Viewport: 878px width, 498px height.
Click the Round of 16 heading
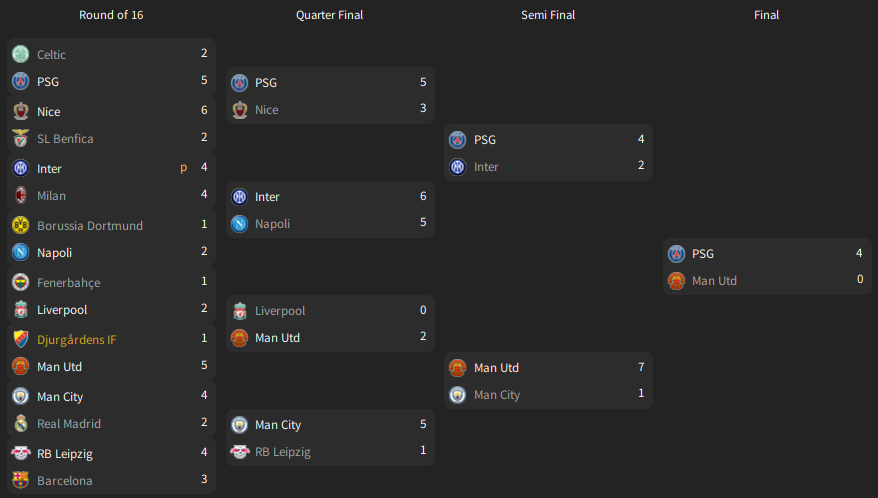(x=111, y=15)
